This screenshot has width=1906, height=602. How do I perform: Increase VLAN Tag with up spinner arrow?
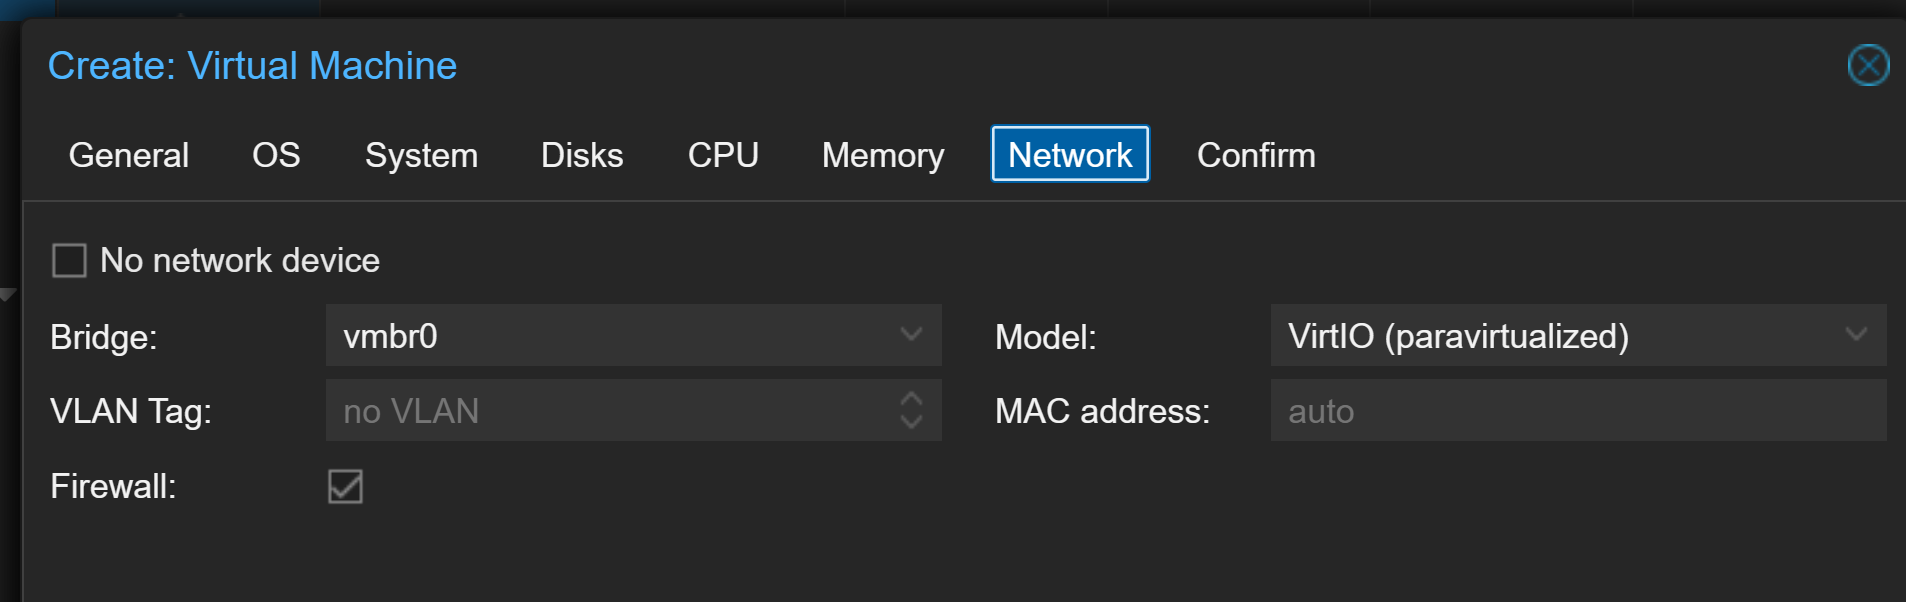[x=911, y=398]
